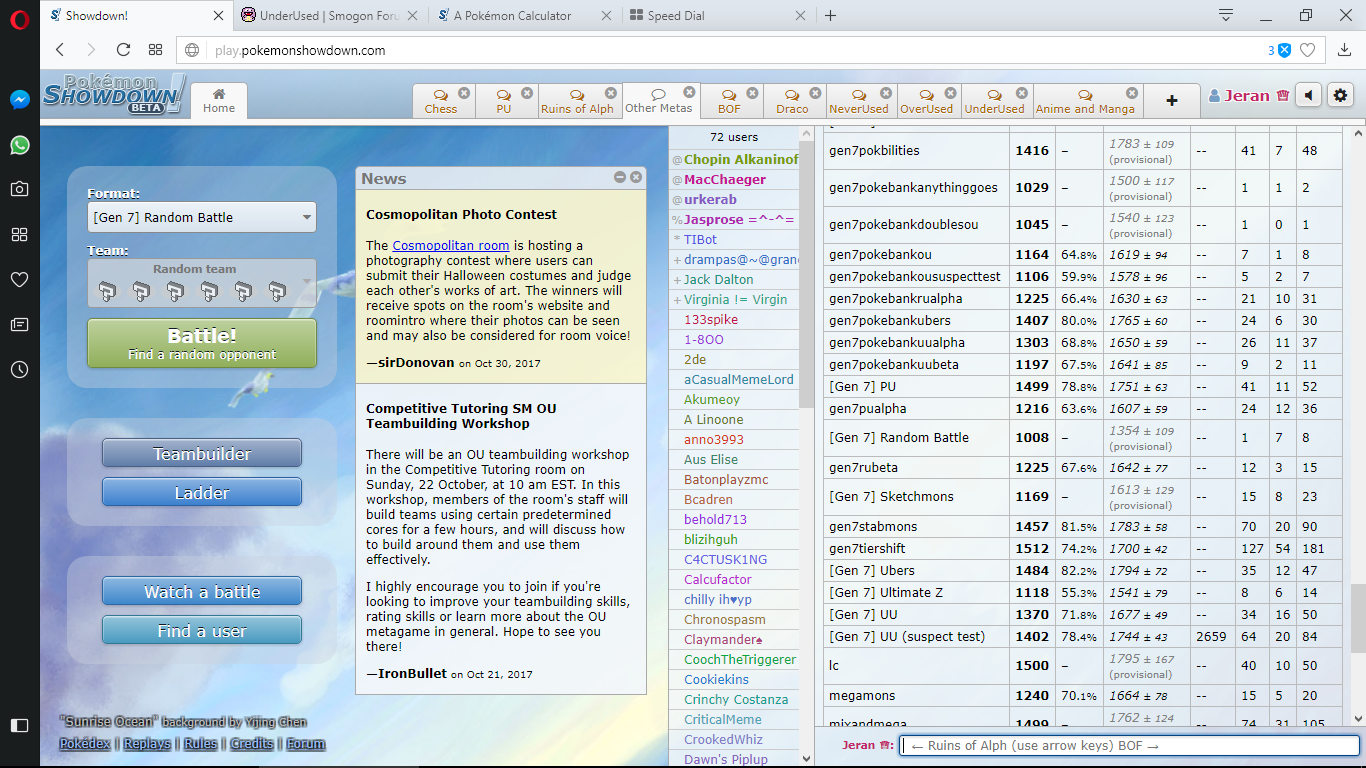Screen dimensions: 1366x768
Task: Bookmark this page with heart icon
Action: coord(1307,50)
